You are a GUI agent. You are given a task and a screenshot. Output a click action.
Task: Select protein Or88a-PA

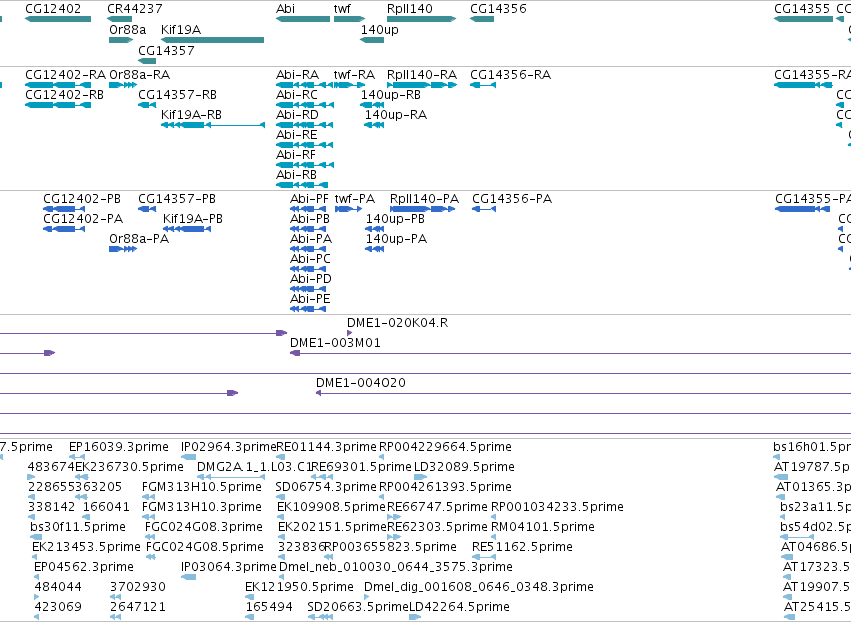123,249
